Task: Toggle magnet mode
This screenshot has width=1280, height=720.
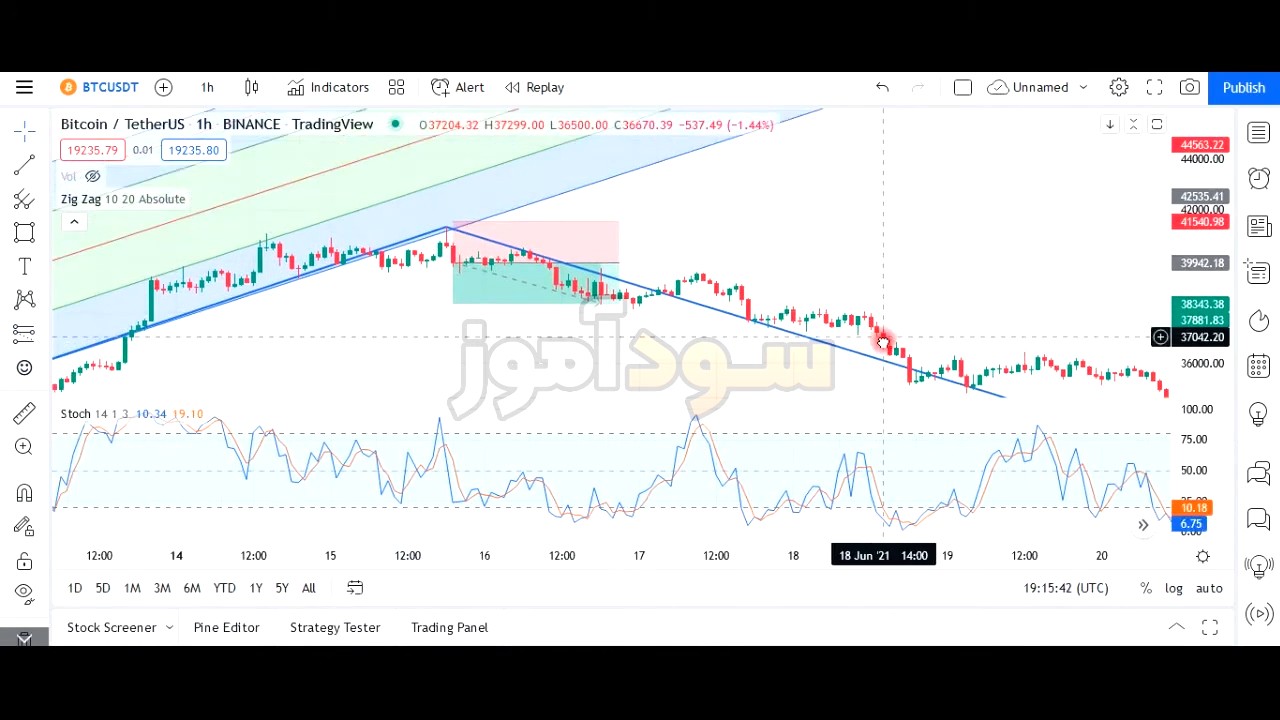Action: (x=25, y=493)
